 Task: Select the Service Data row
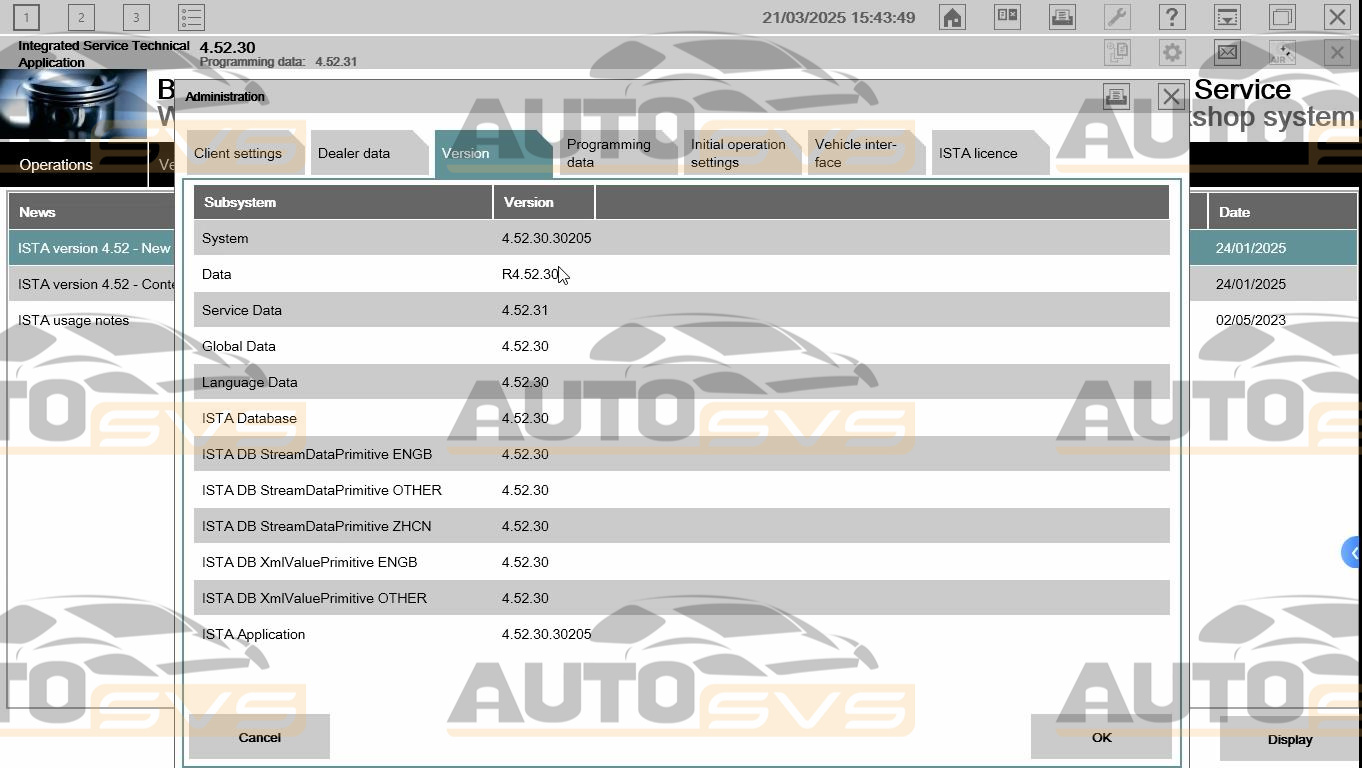[681, 310]
